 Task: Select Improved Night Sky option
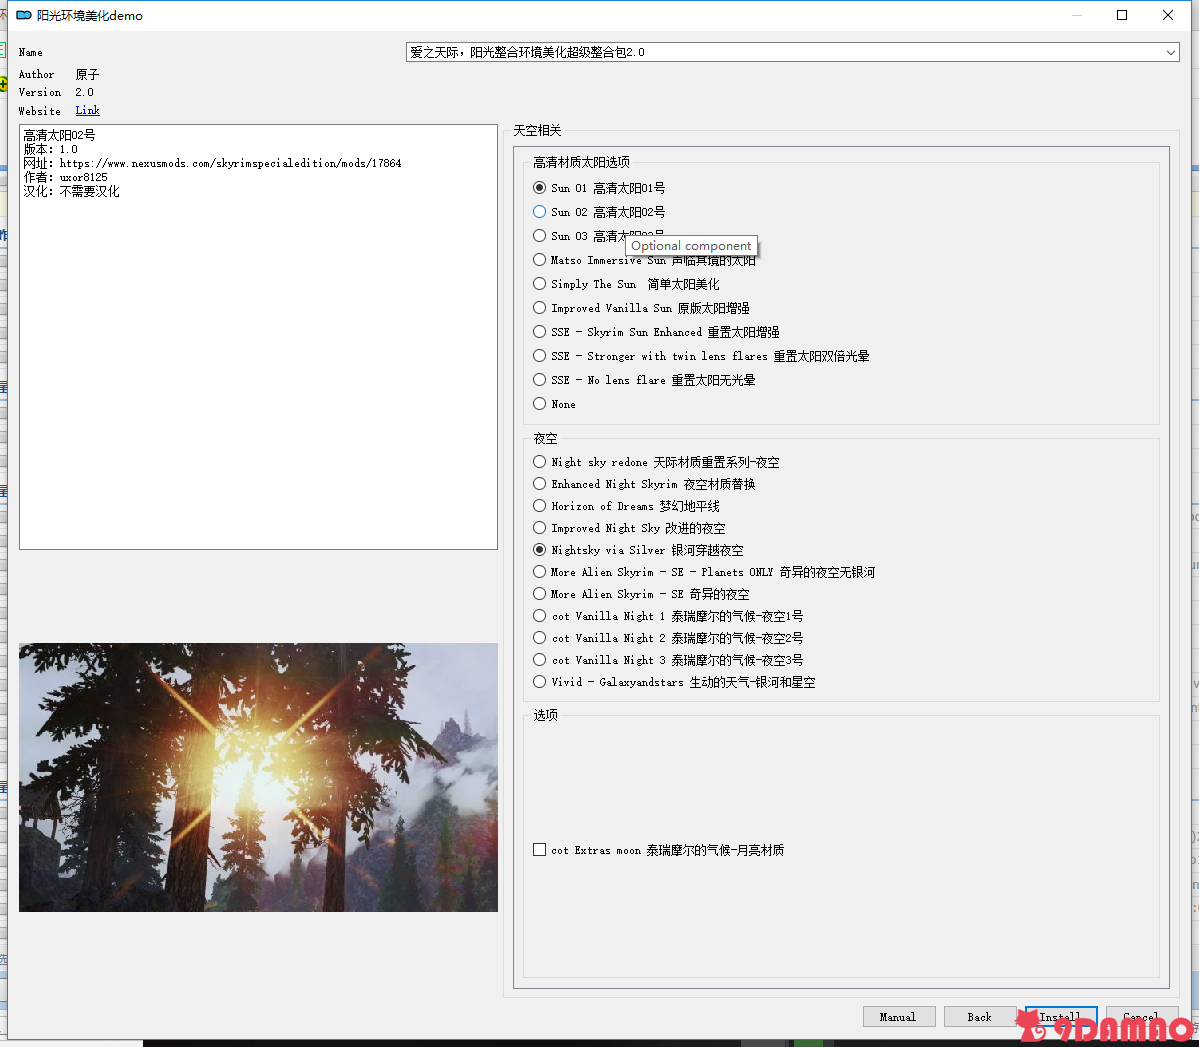click(540, 528)
